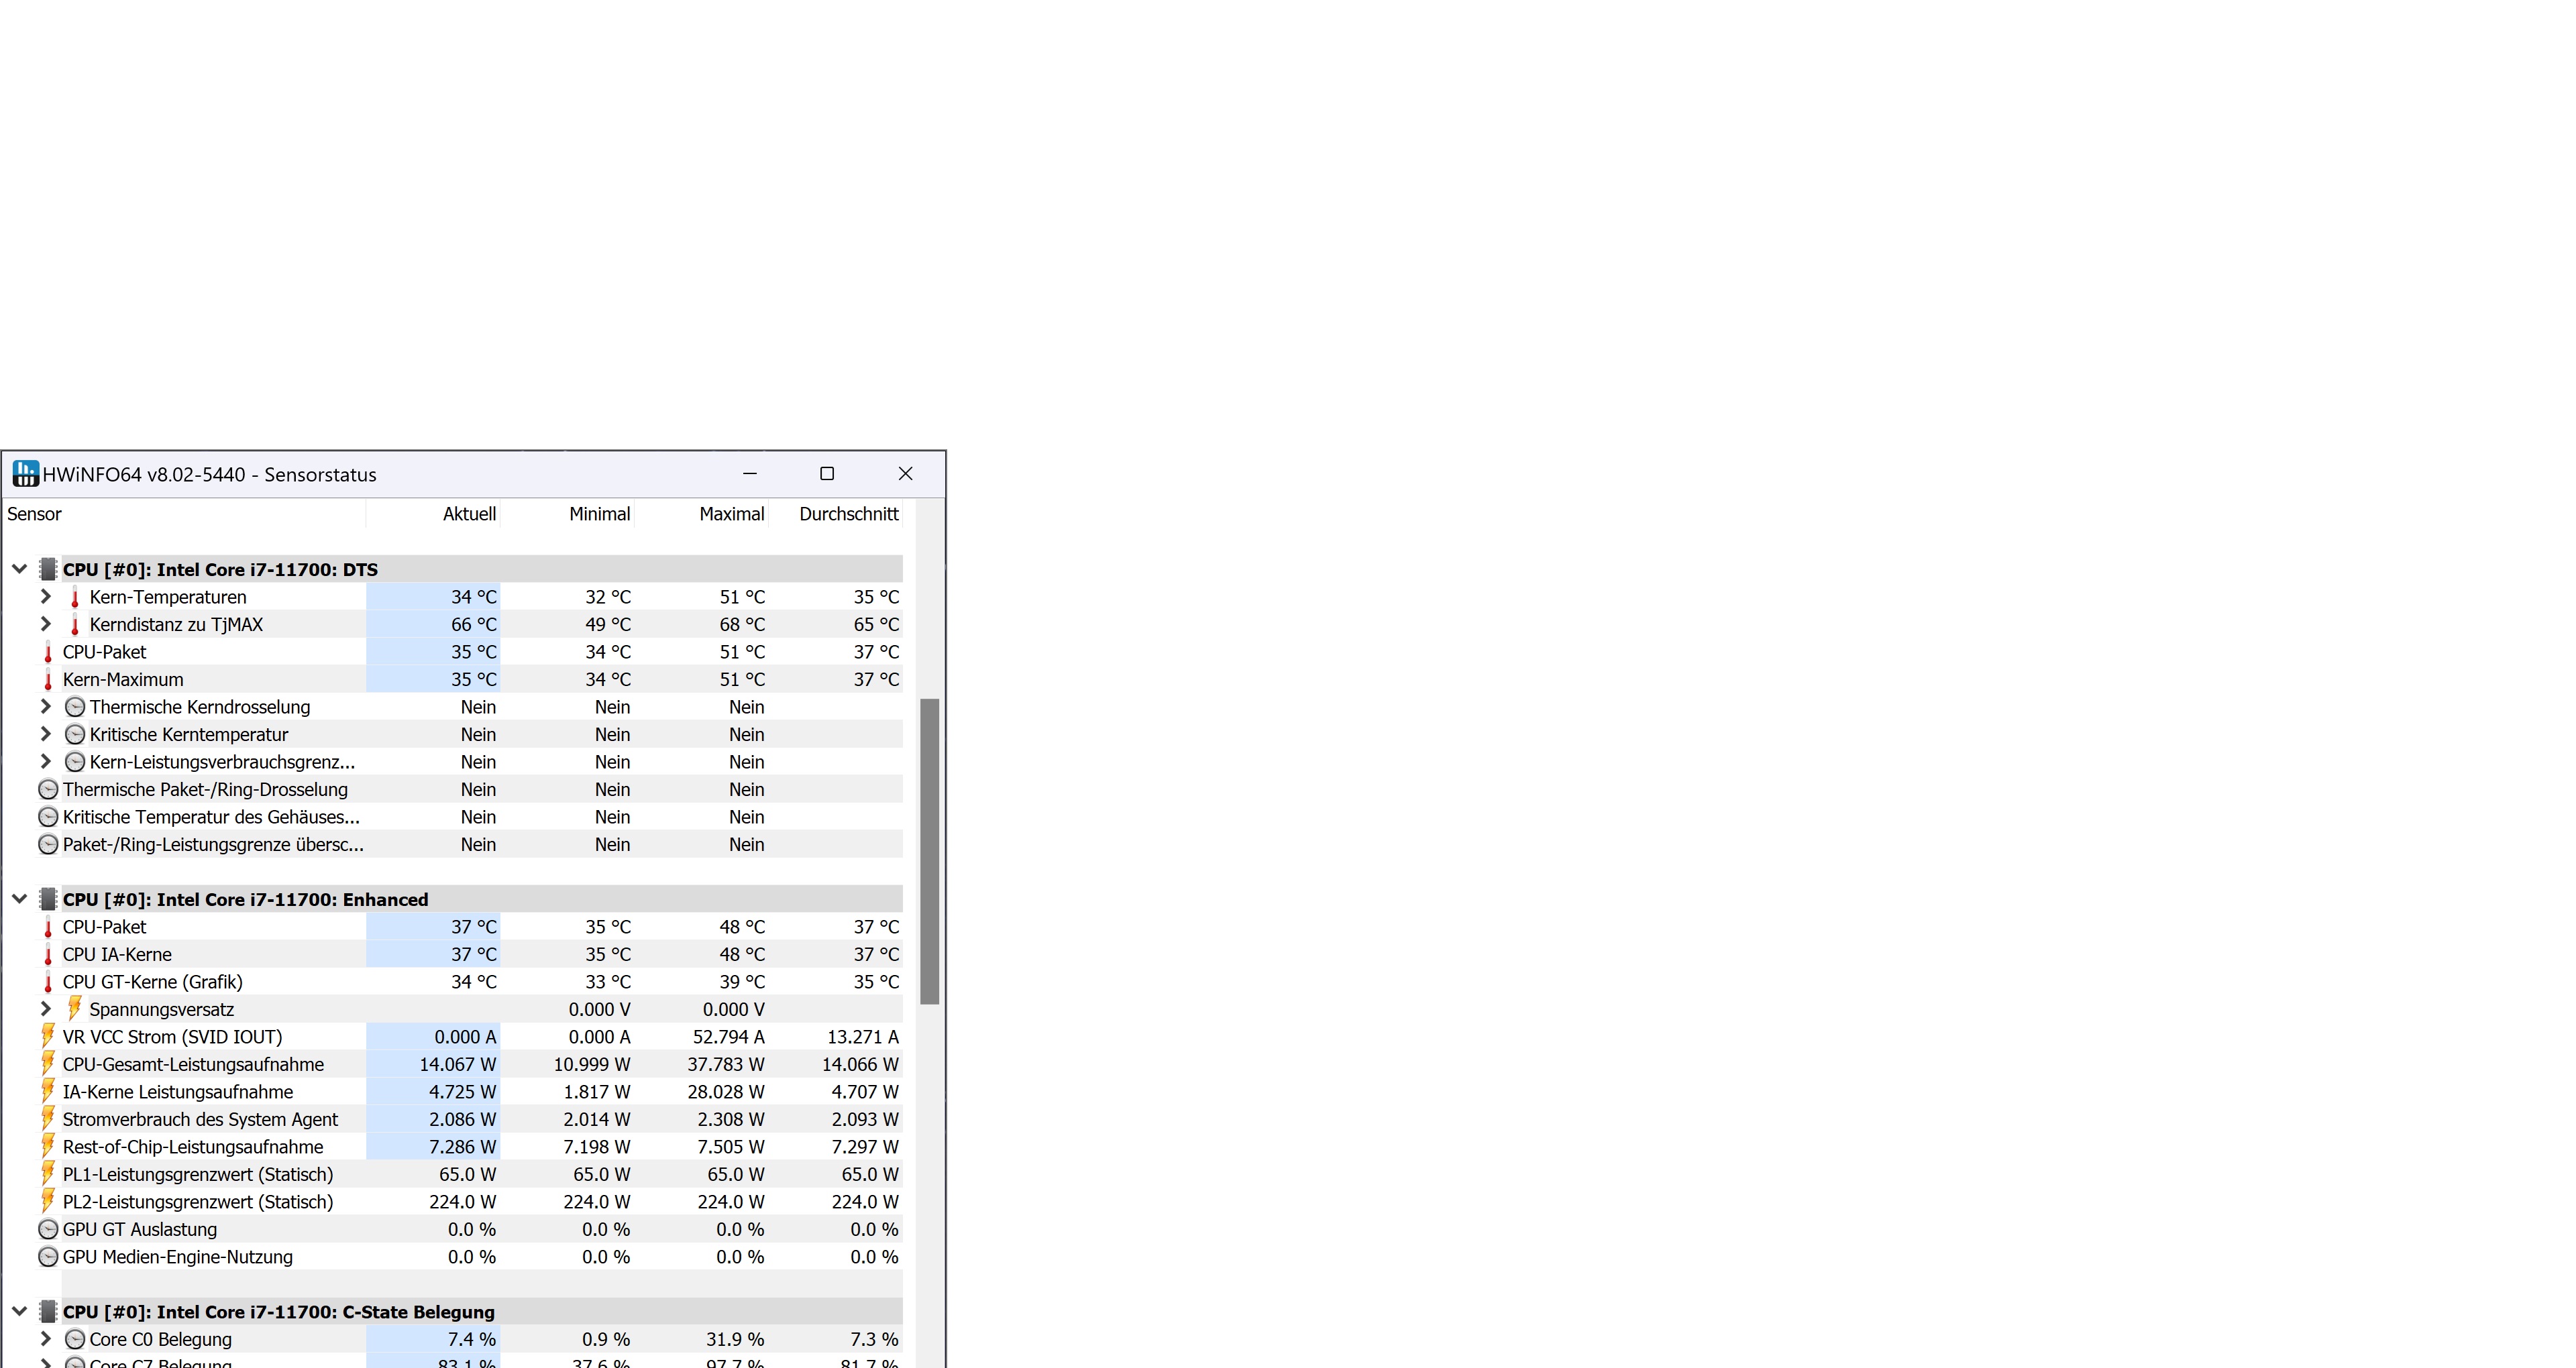
Task: Select the CPU-Gesamt-Leistungsaufnahme row
Action: [x=193, y=1065]
